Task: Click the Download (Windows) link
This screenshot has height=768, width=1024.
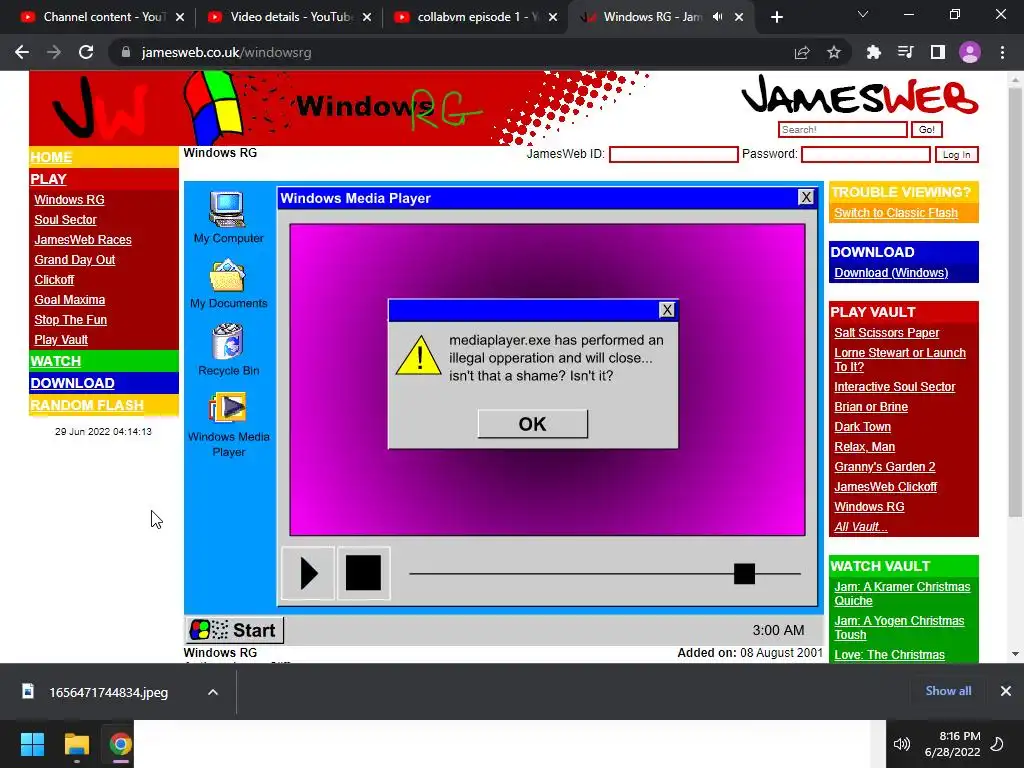Action: [x=891, y=273]
